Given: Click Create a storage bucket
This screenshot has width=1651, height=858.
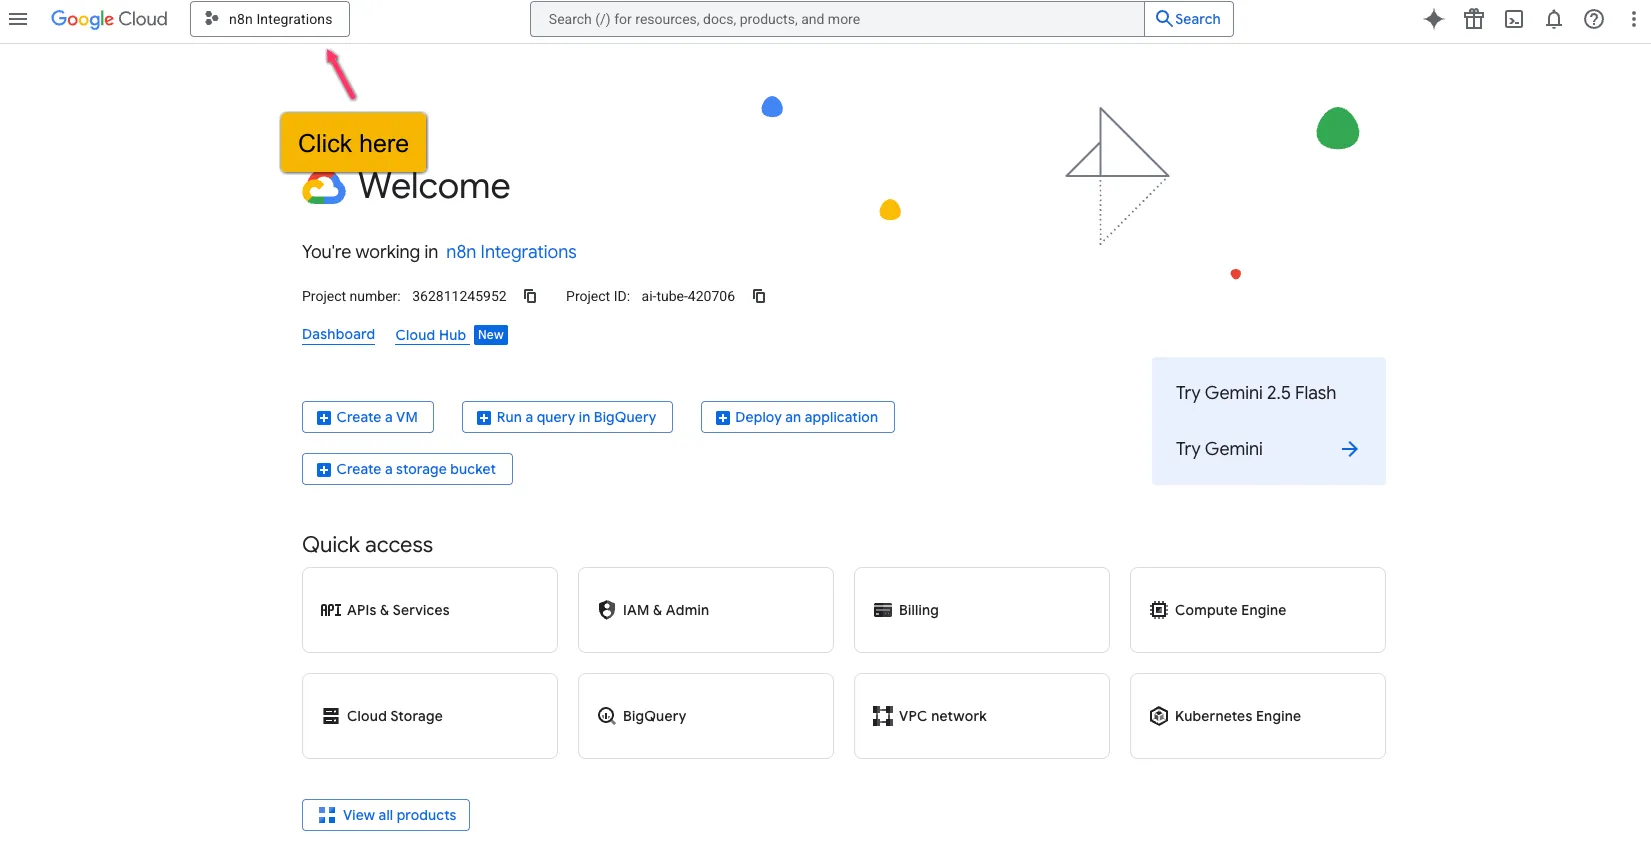Looking at the screenshot, I should click(407, 469).
